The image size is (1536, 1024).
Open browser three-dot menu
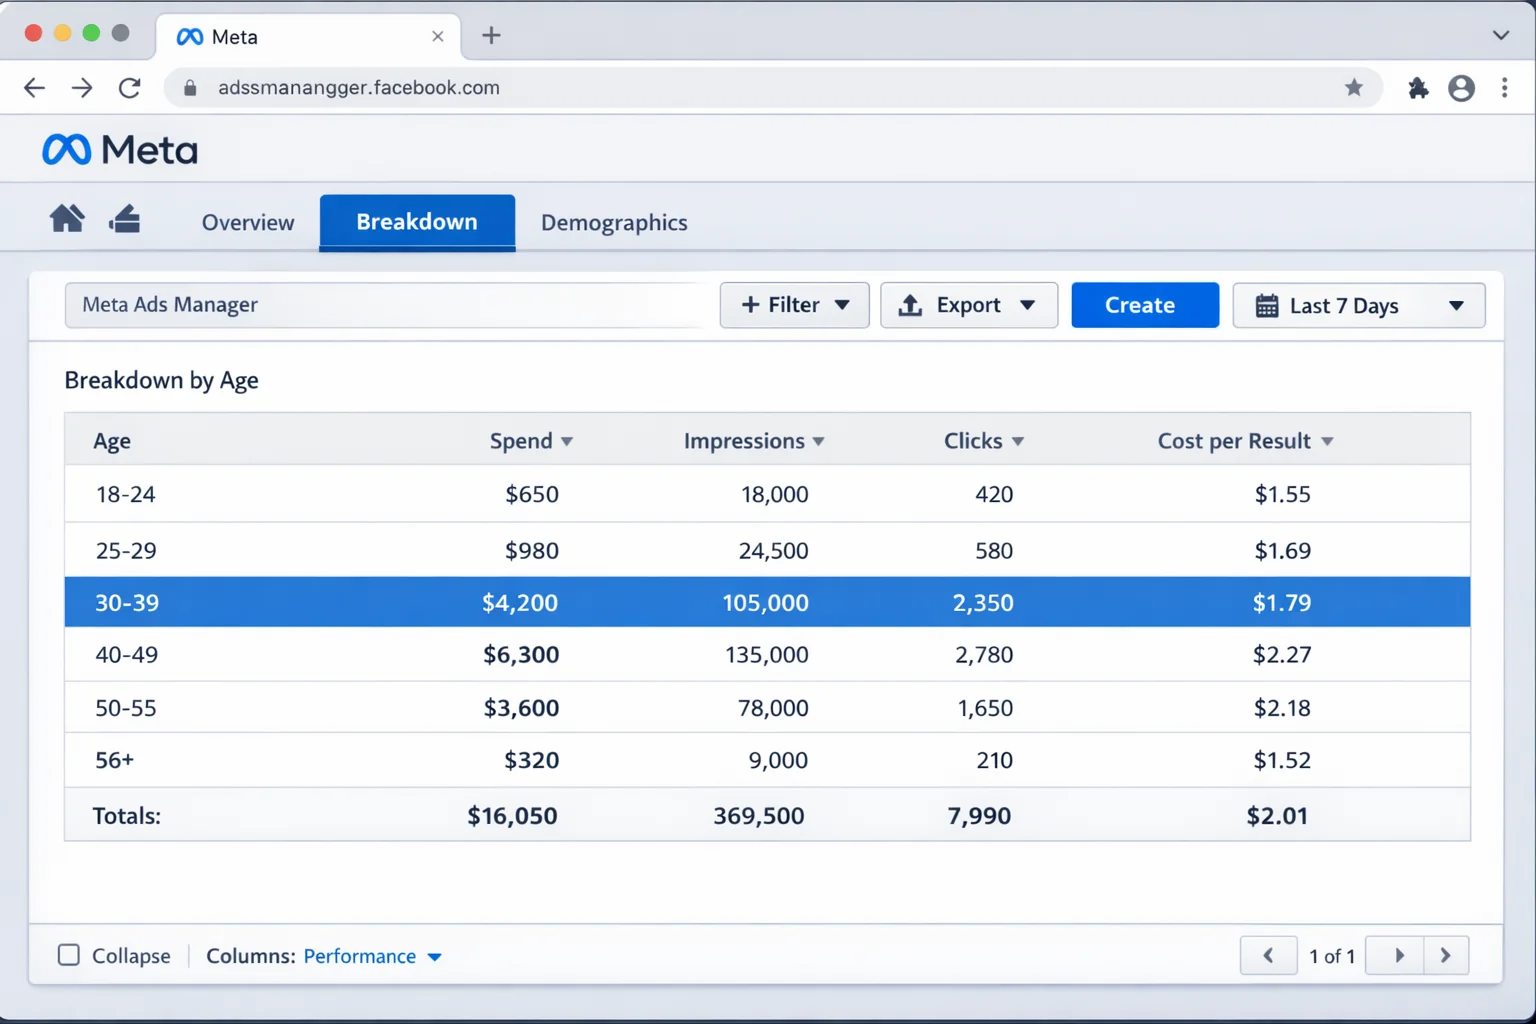[1504, 88]
